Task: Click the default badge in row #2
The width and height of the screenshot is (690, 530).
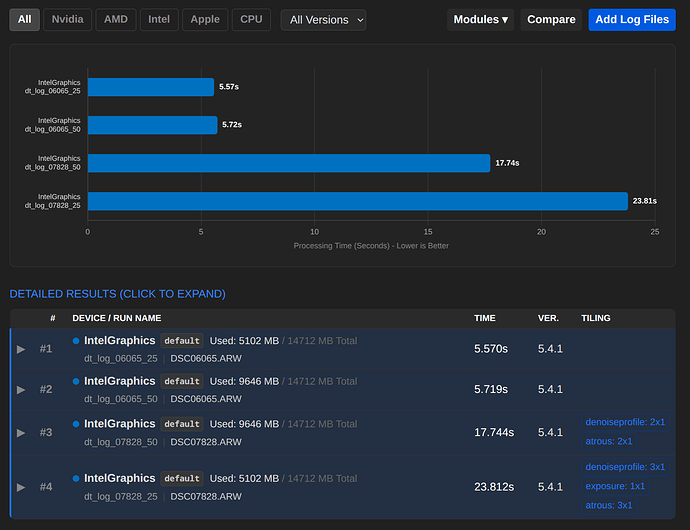Action: 182,381
